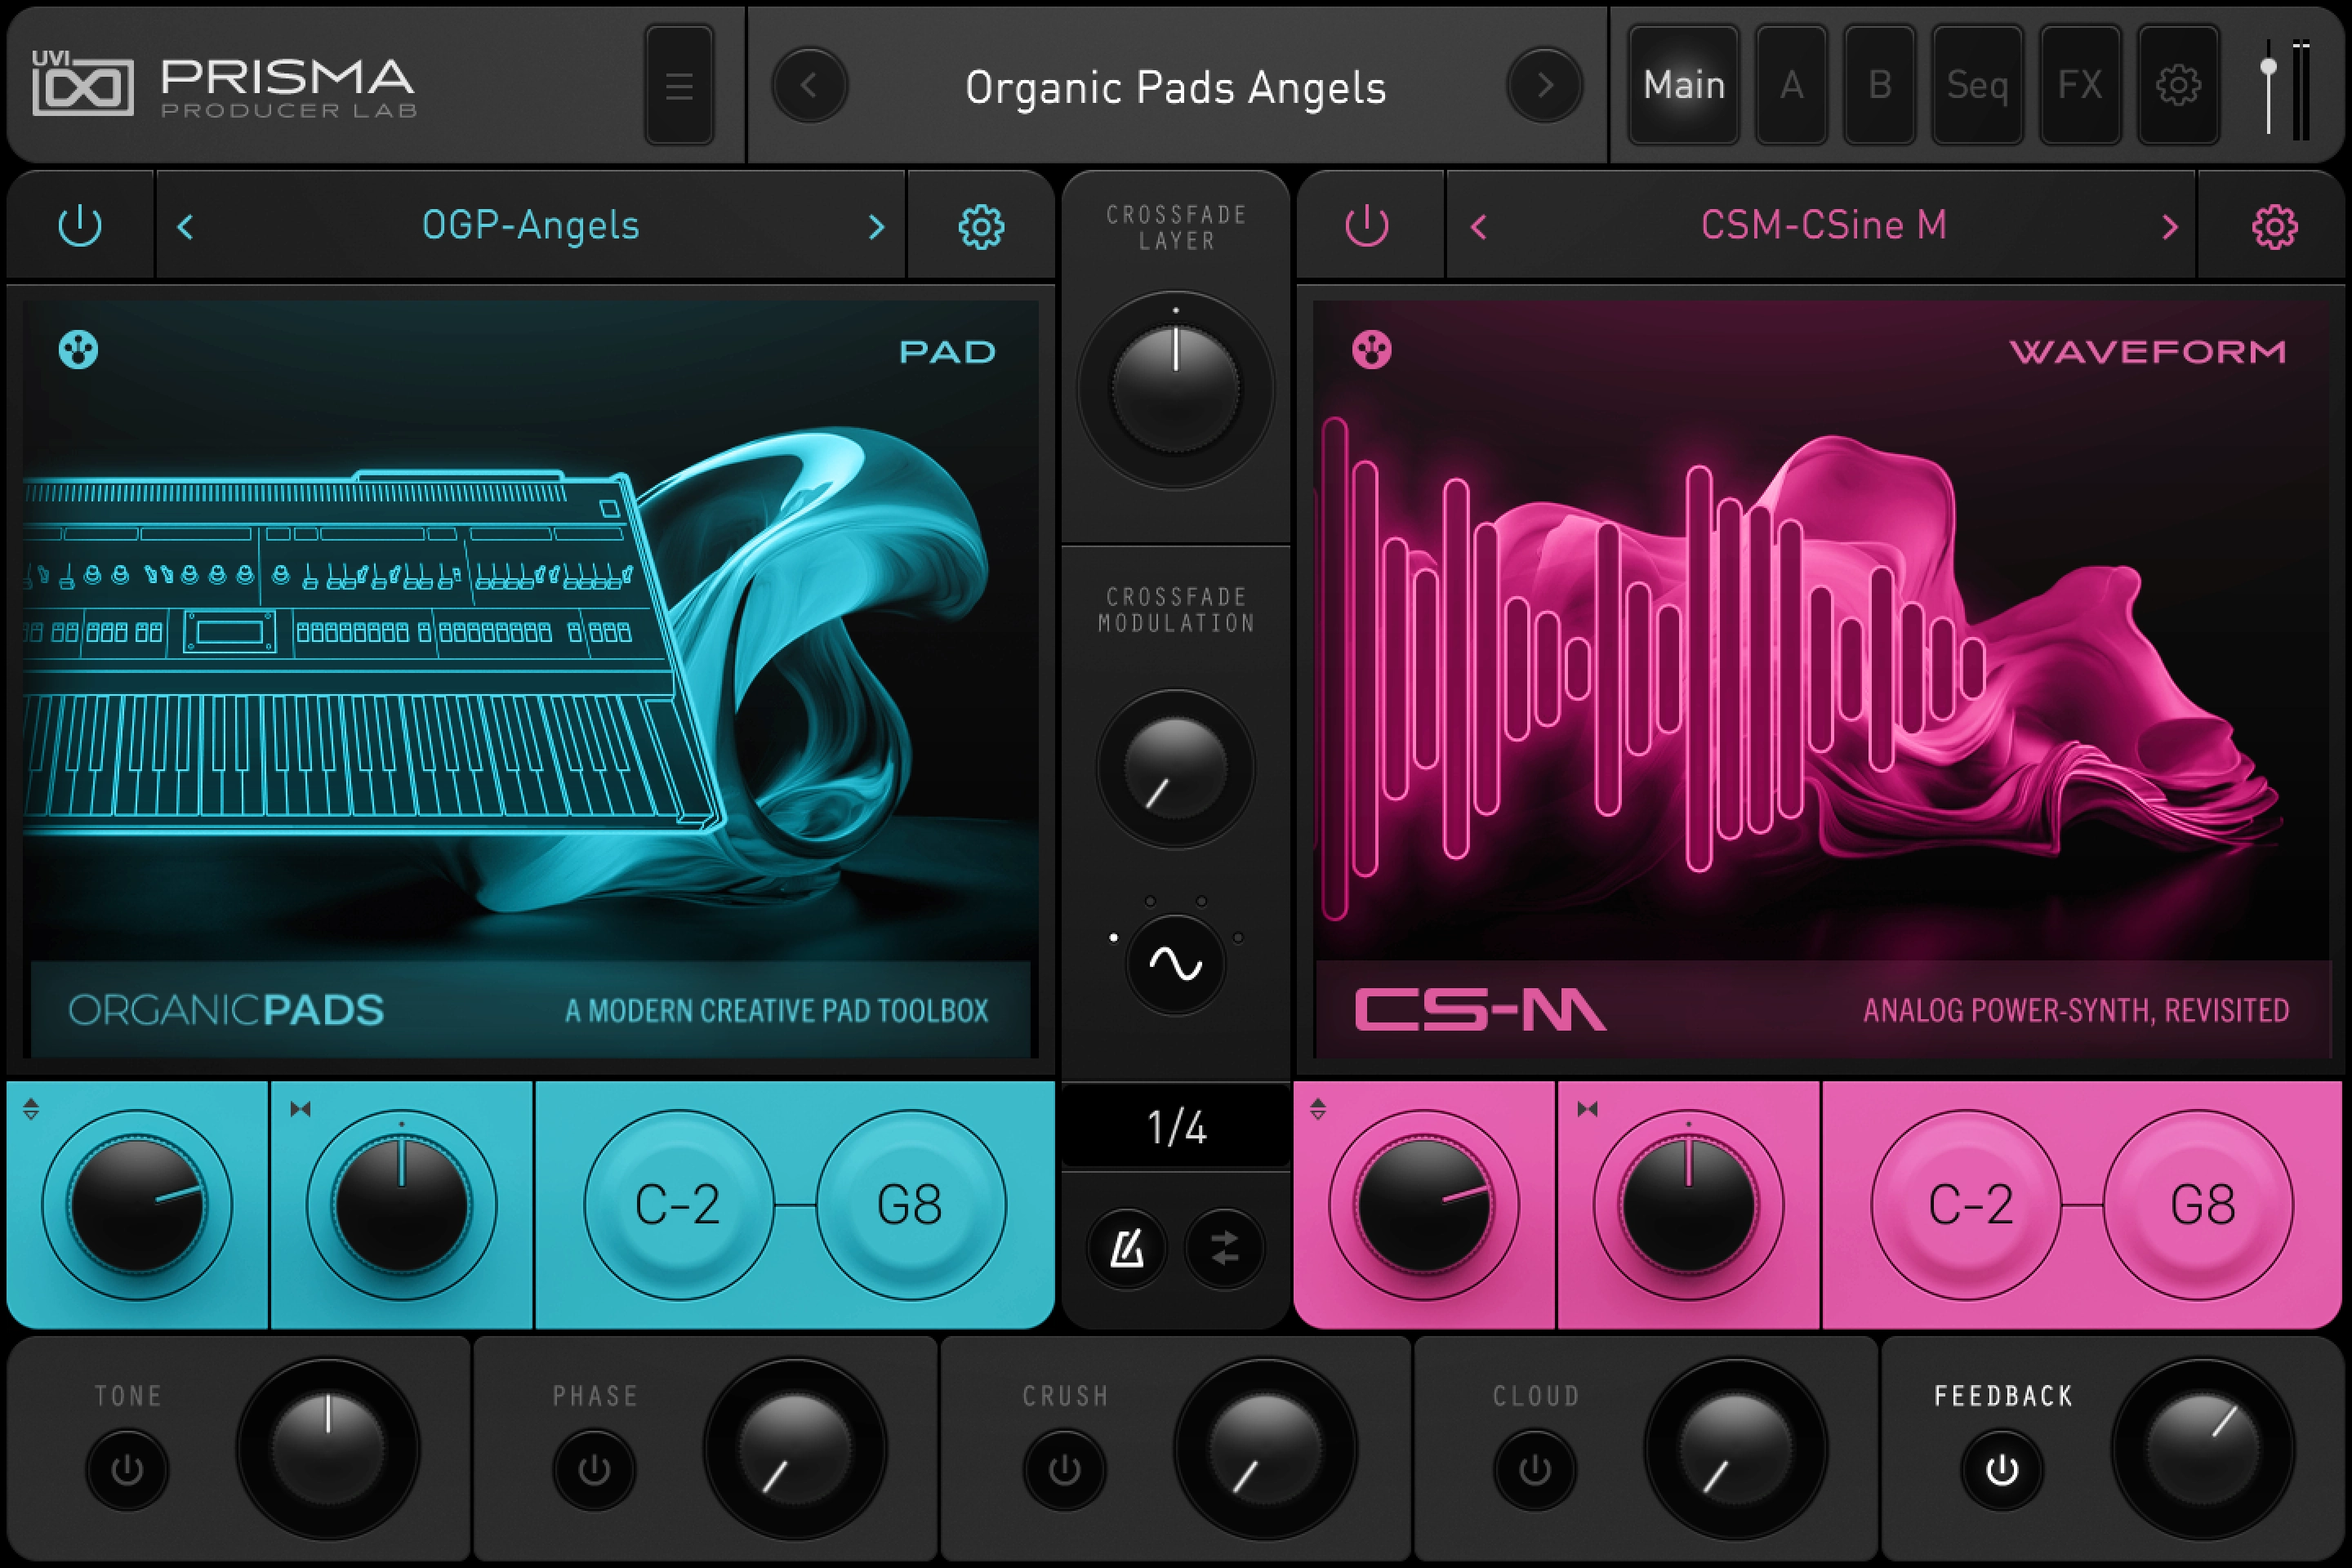This screenshot has height=1568, width=2352.
Task: Adjust the Phase effect knob
Action: [x=795, y=1449]
